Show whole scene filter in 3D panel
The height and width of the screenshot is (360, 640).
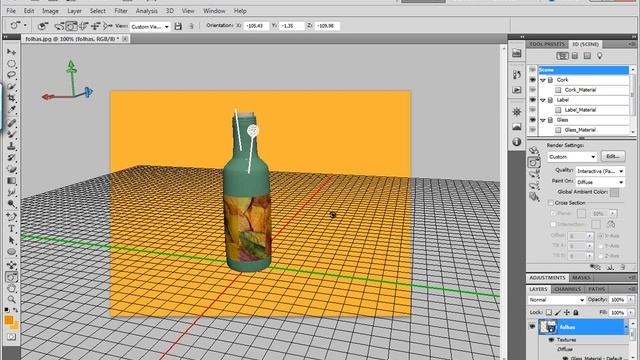[562, 56]
